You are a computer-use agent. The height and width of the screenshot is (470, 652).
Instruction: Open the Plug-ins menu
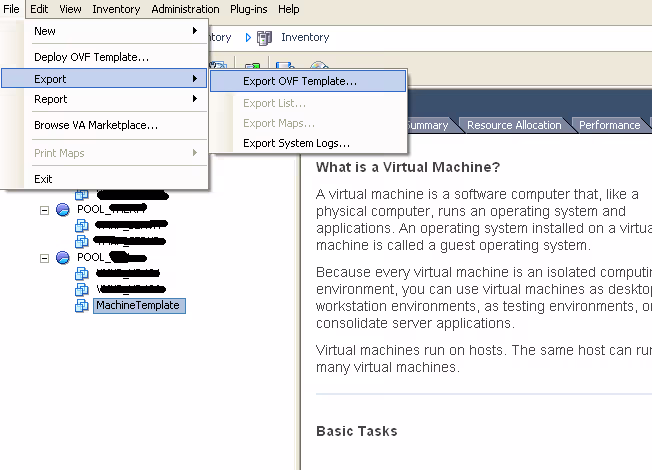[x=249, y=9]
